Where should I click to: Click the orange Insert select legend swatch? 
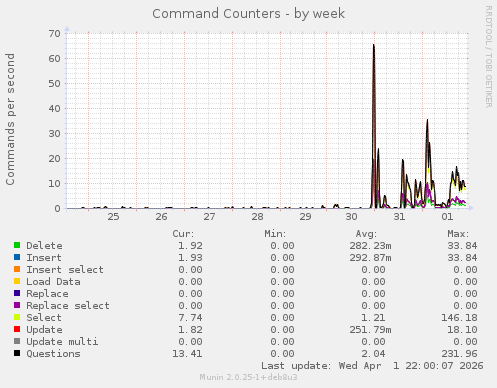click(17, 269)
